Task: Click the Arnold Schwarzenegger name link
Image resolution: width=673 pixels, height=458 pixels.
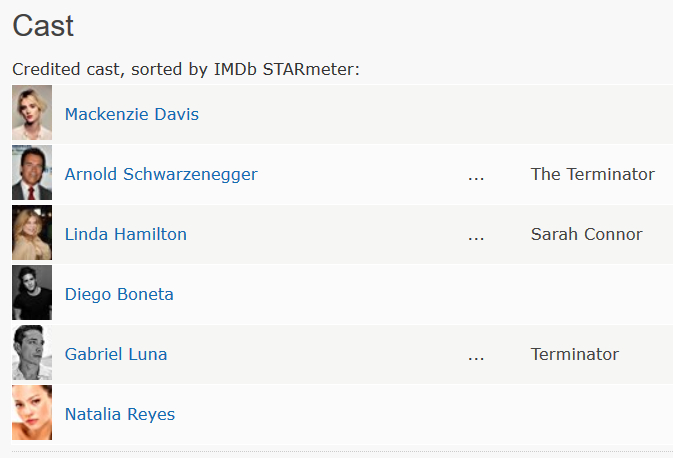Action: (161, 174)
